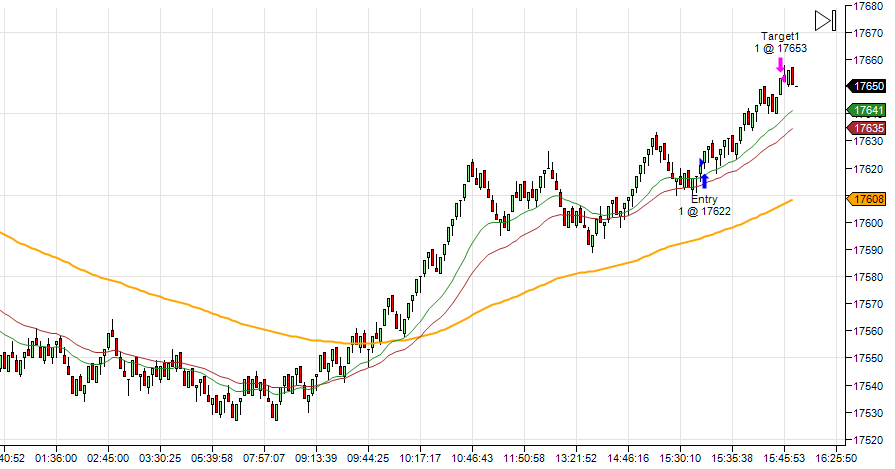Select the green 17641 moving average marker
The height and width of the screenshot is (469, 895).
(x=866, y=110)
